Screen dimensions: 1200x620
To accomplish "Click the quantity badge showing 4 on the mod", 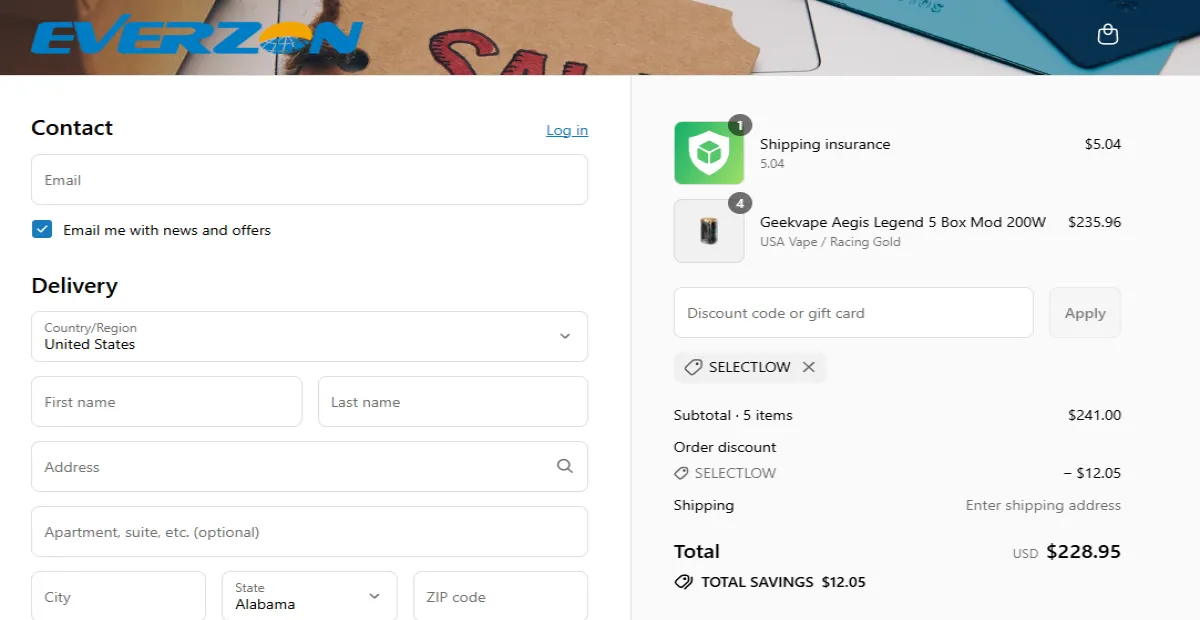I will (739, 202).
